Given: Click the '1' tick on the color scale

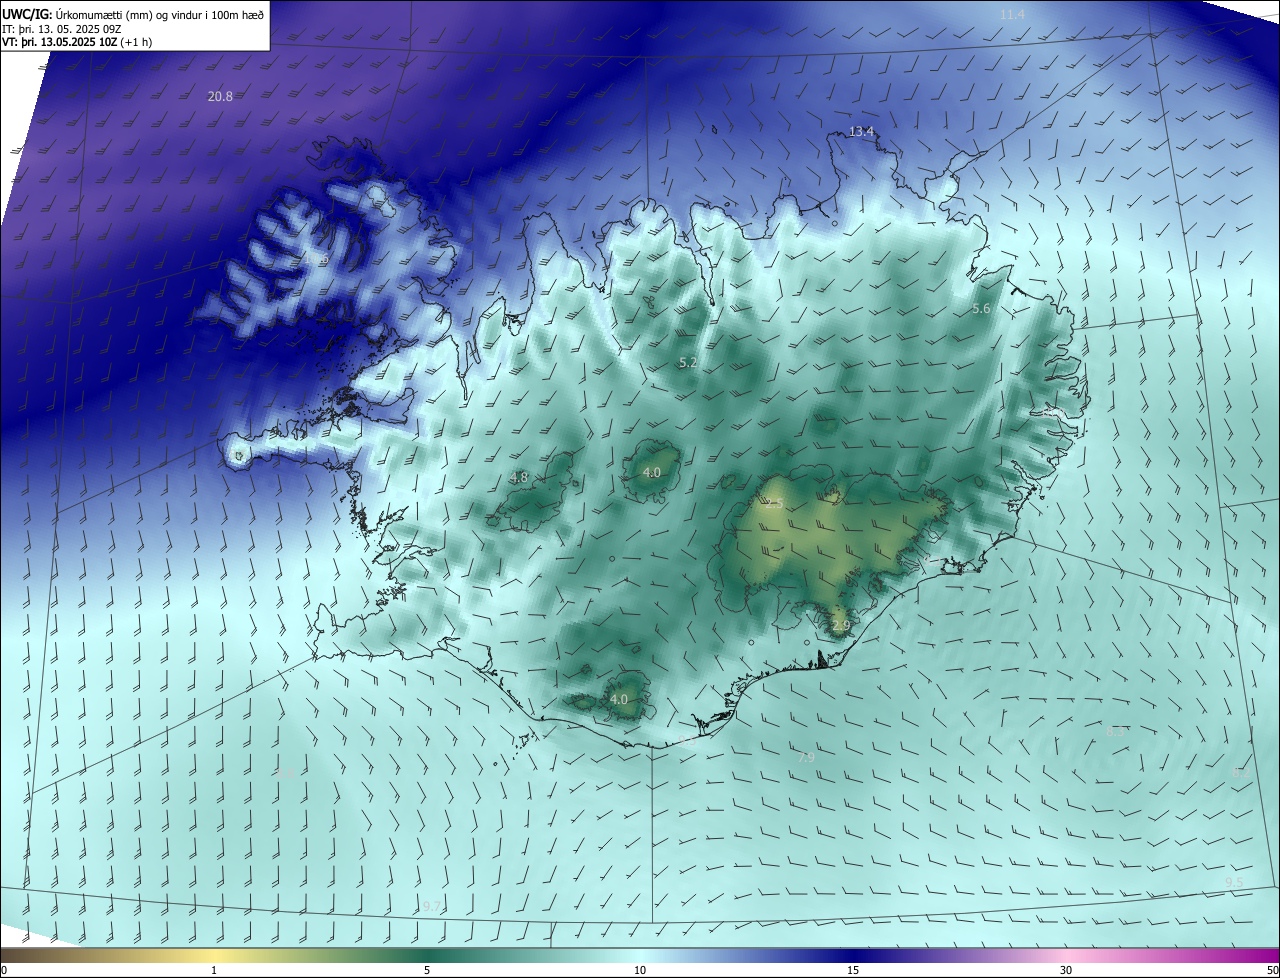Looking at the screenshot, I should pos(214,971).
